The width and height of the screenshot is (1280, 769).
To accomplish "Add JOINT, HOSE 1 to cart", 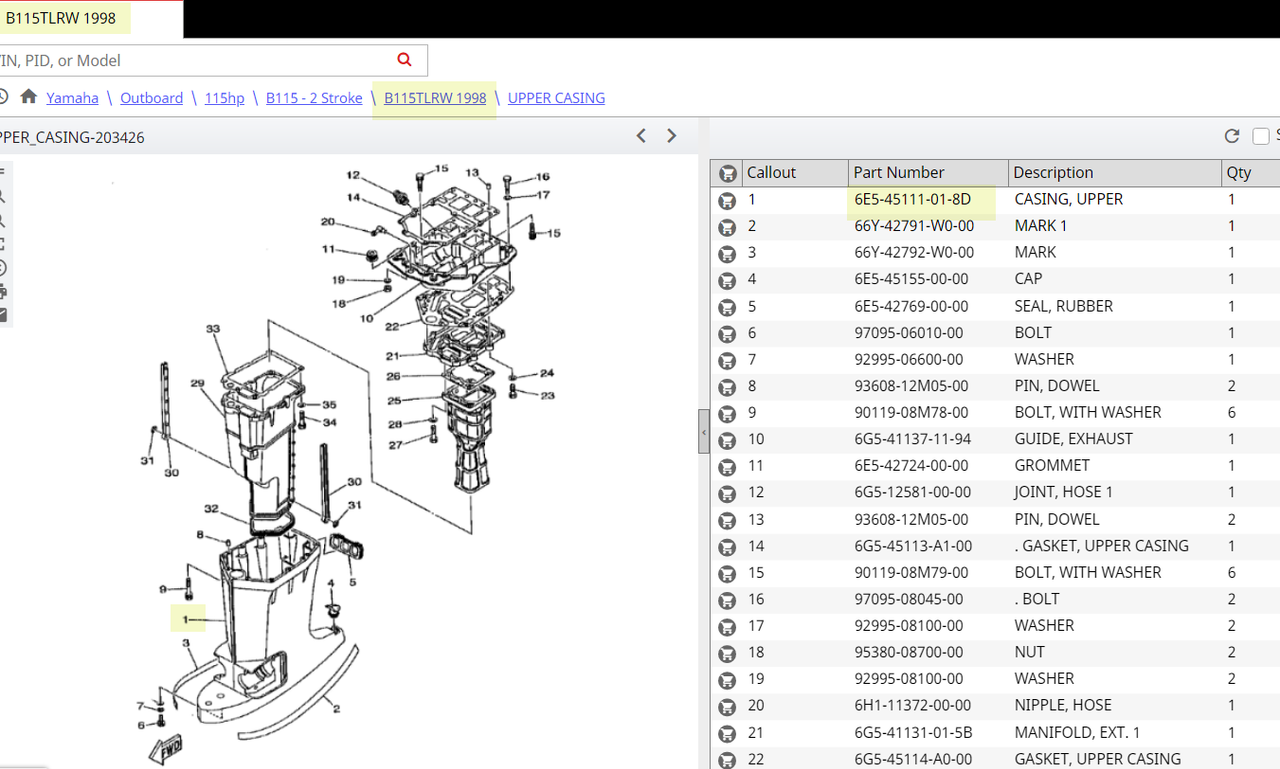I will [x=727, y=493].
